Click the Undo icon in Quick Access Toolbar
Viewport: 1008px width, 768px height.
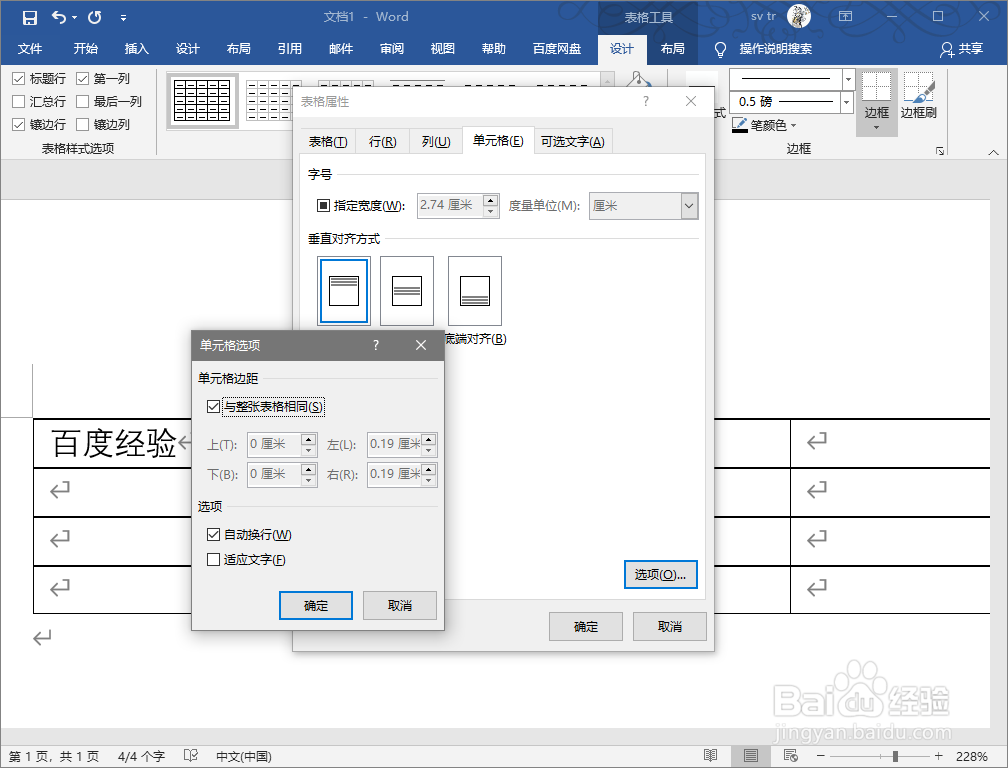[60, 16]
